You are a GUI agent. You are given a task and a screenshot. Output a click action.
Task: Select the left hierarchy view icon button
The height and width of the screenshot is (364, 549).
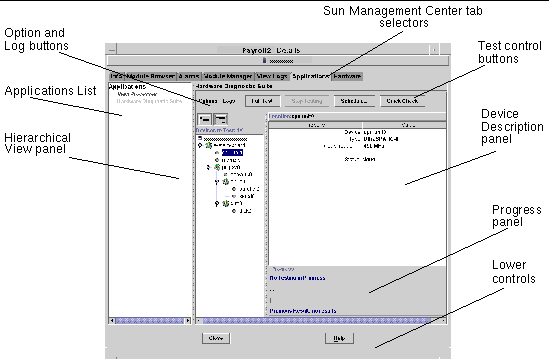[204, 119]
